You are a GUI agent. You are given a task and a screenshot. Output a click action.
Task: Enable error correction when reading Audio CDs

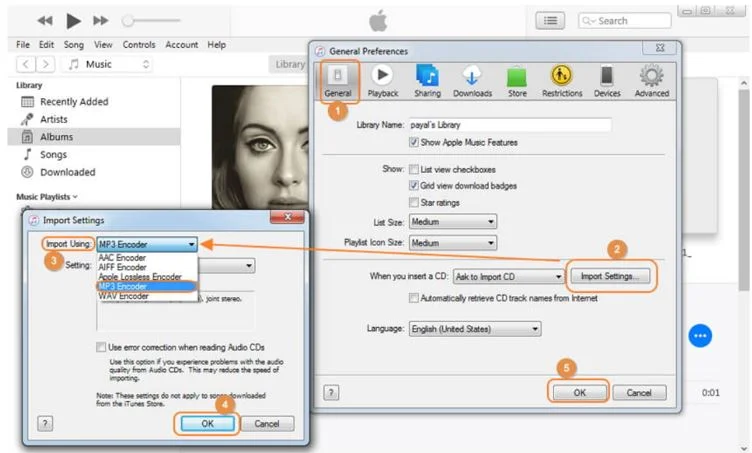[x=101, y=346]
